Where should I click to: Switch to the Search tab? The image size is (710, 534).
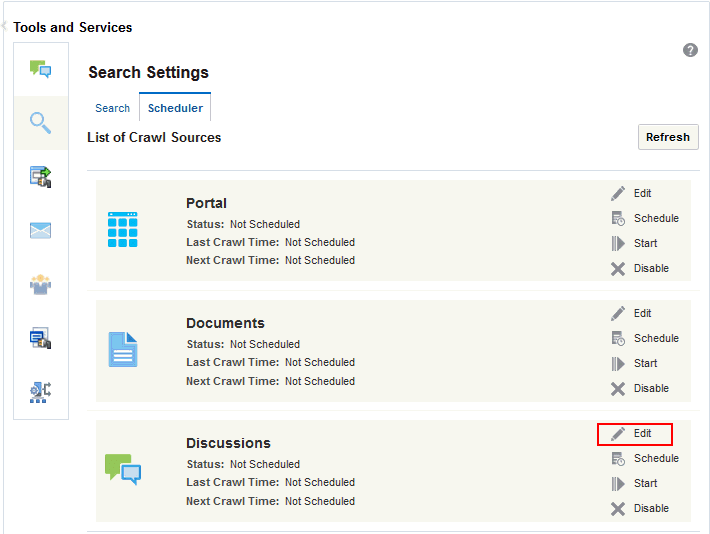(112, 108)
